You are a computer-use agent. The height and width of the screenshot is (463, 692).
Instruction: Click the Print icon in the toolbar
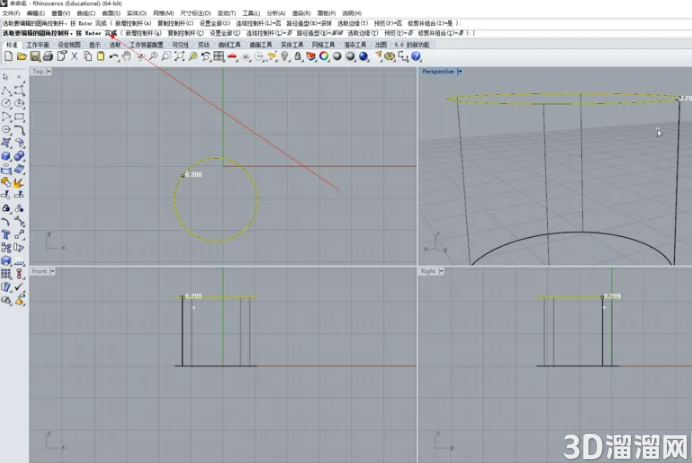(48, 56)
